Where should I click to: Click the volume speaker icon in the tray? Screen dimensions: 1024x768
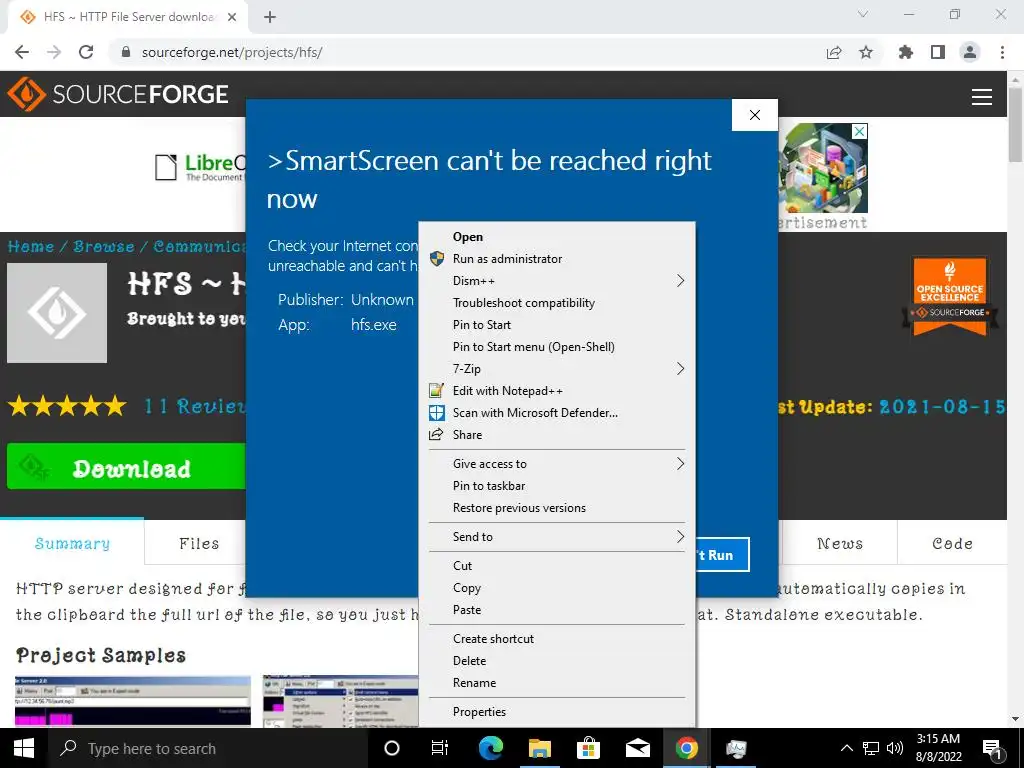(x=895, y=748)
